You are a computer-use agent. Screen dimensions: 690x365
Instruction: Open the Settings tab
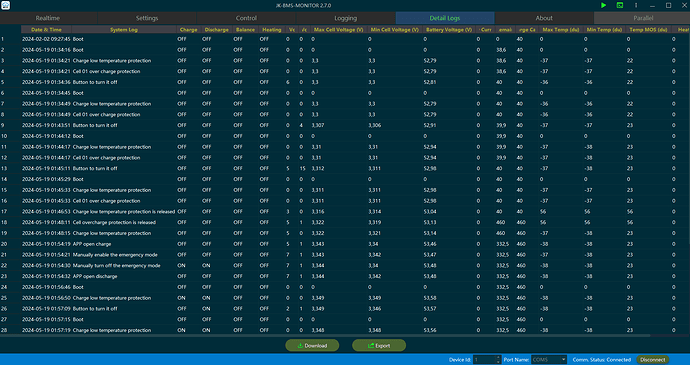click(147, 18)
